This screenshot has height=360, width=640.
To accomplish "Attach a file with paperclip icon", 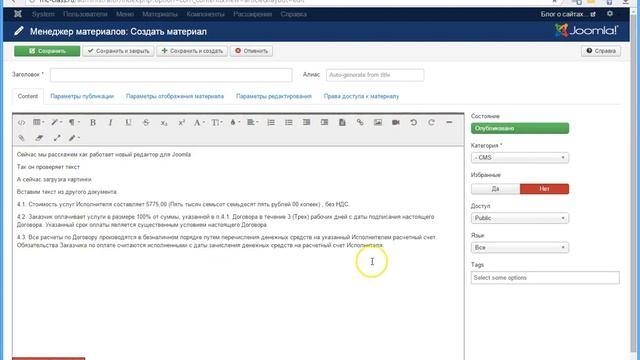I will click(x=21, y=138).
